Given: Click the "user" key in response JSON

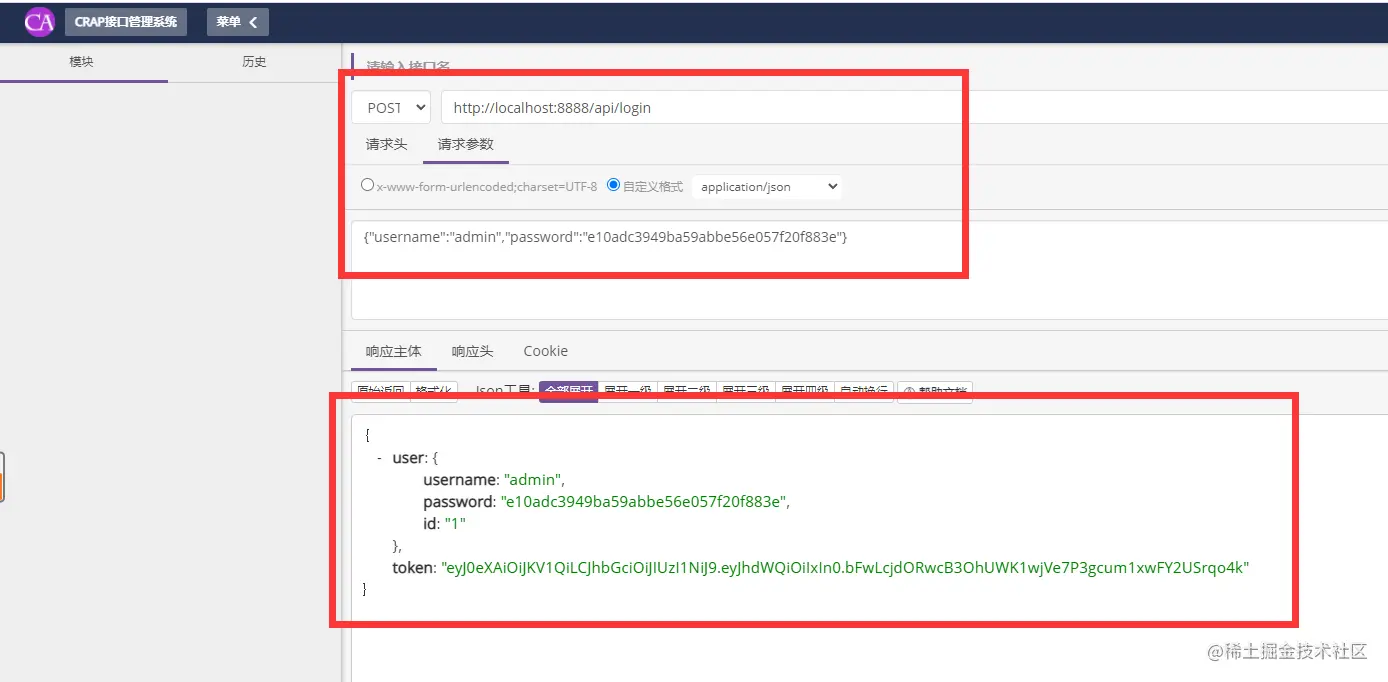Looking at the screenshot, I should (408, 458).
